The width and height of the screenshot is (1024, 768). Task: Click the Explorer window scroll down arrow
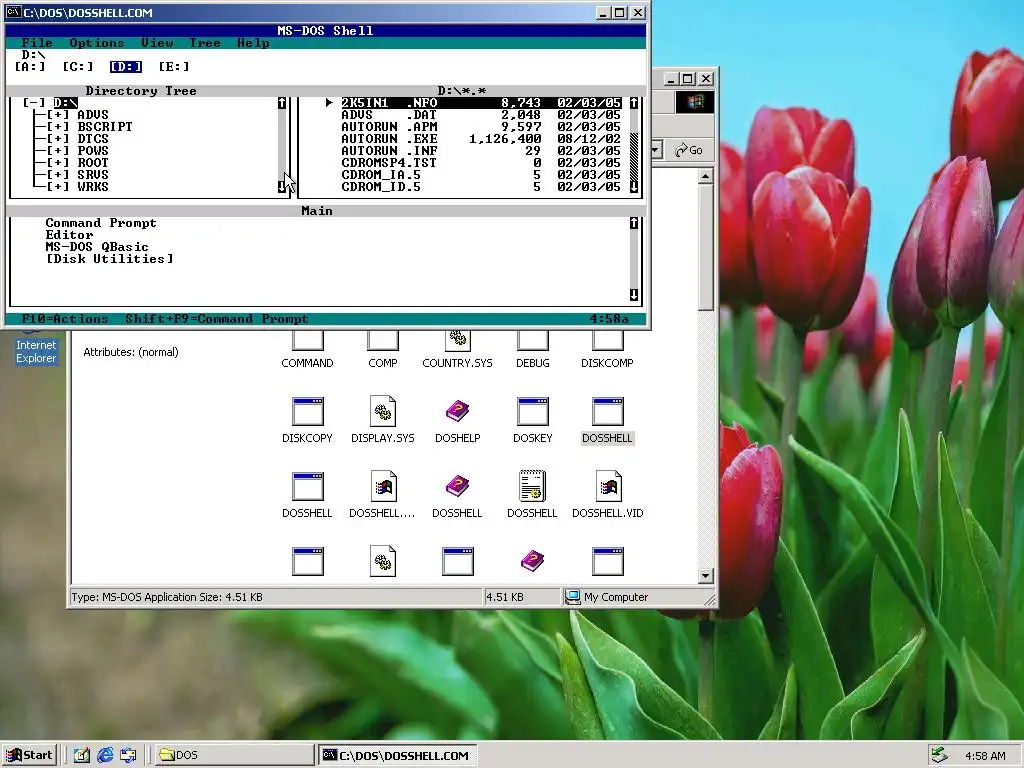[x=705, y=576]
